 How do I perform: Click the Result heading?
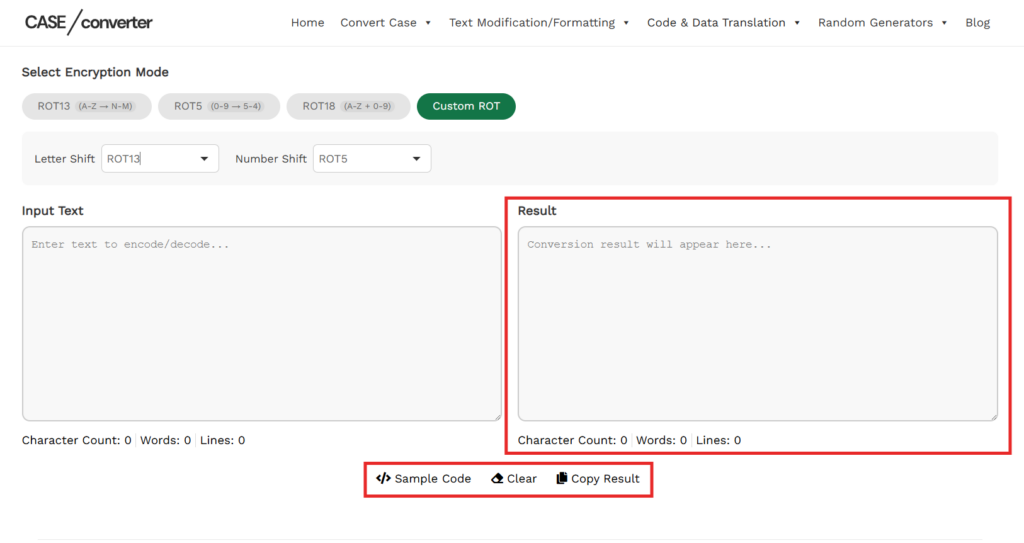click(x=537, y=210)
